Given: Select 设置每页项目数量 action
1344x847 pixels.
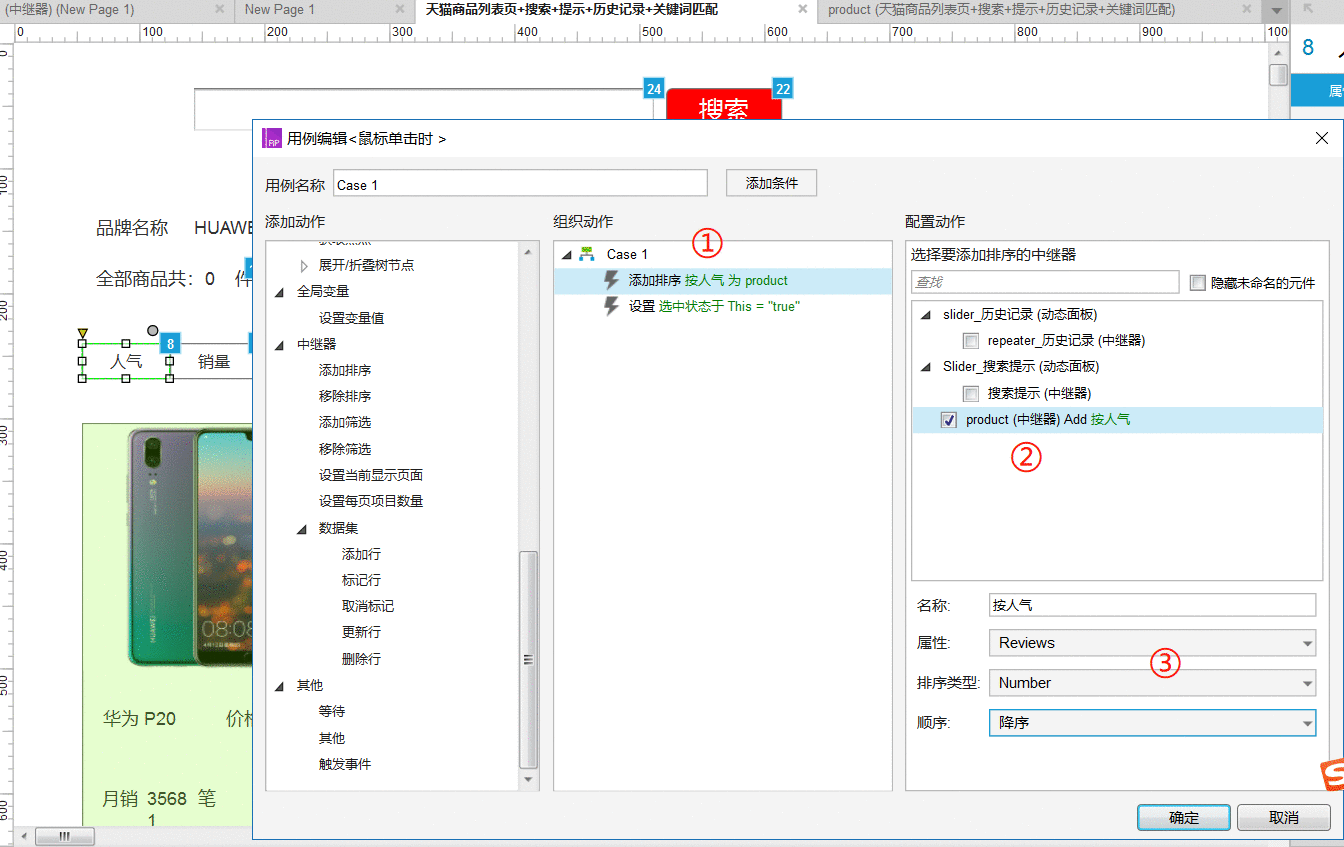Looking at the screenshot, I should (371, 501).
